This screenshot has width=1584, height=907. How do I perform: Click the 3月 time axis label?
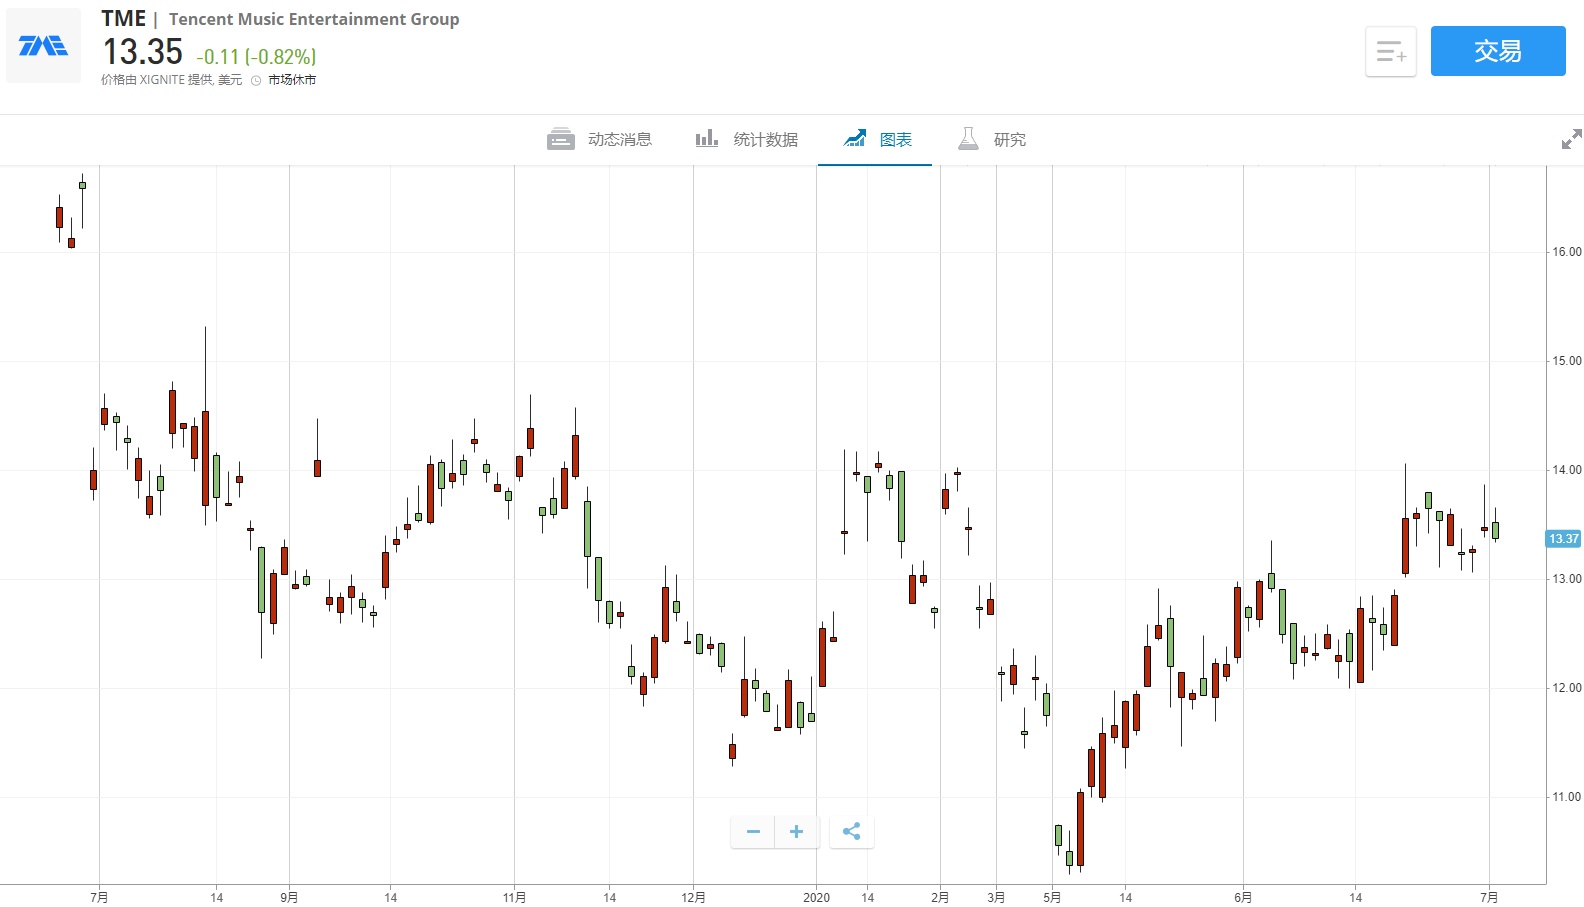(996, 897)
